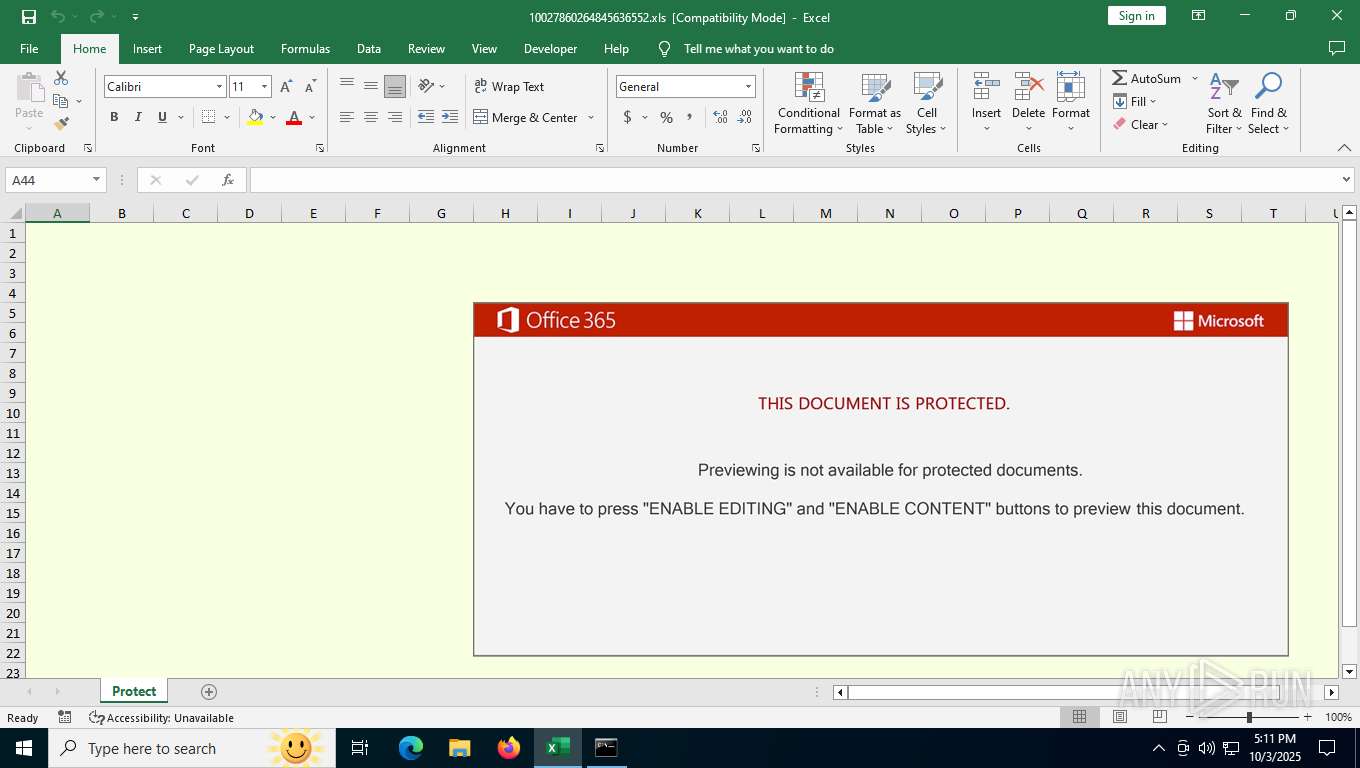
Task: Click the Cut scissors icon
Action: [61, 78]
